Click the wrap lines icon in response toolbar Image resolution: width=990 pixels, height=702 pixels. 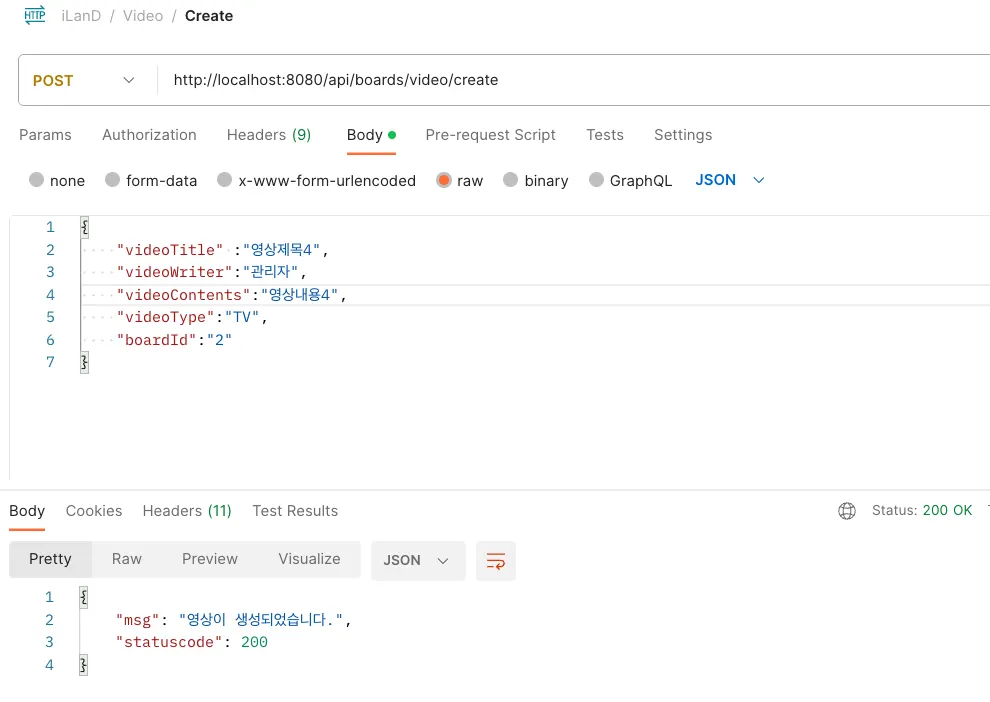[496, 561]
